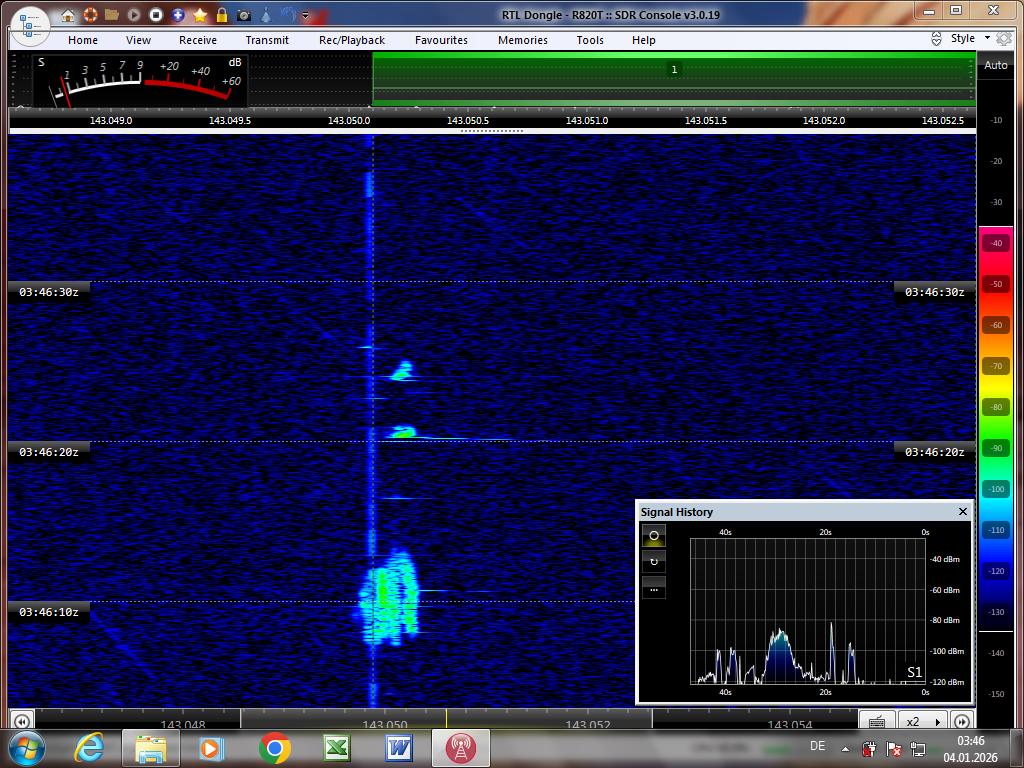Viewport: 1024px width, 768px height.
Task: Click the bottom-left rewind arrow button
Action: coord(22,722)
